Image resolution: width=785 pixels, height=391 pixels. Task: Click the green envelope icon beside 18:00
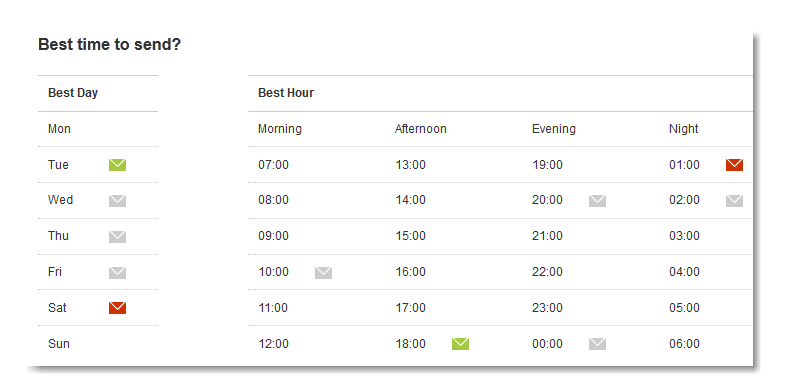coord(461,344)
